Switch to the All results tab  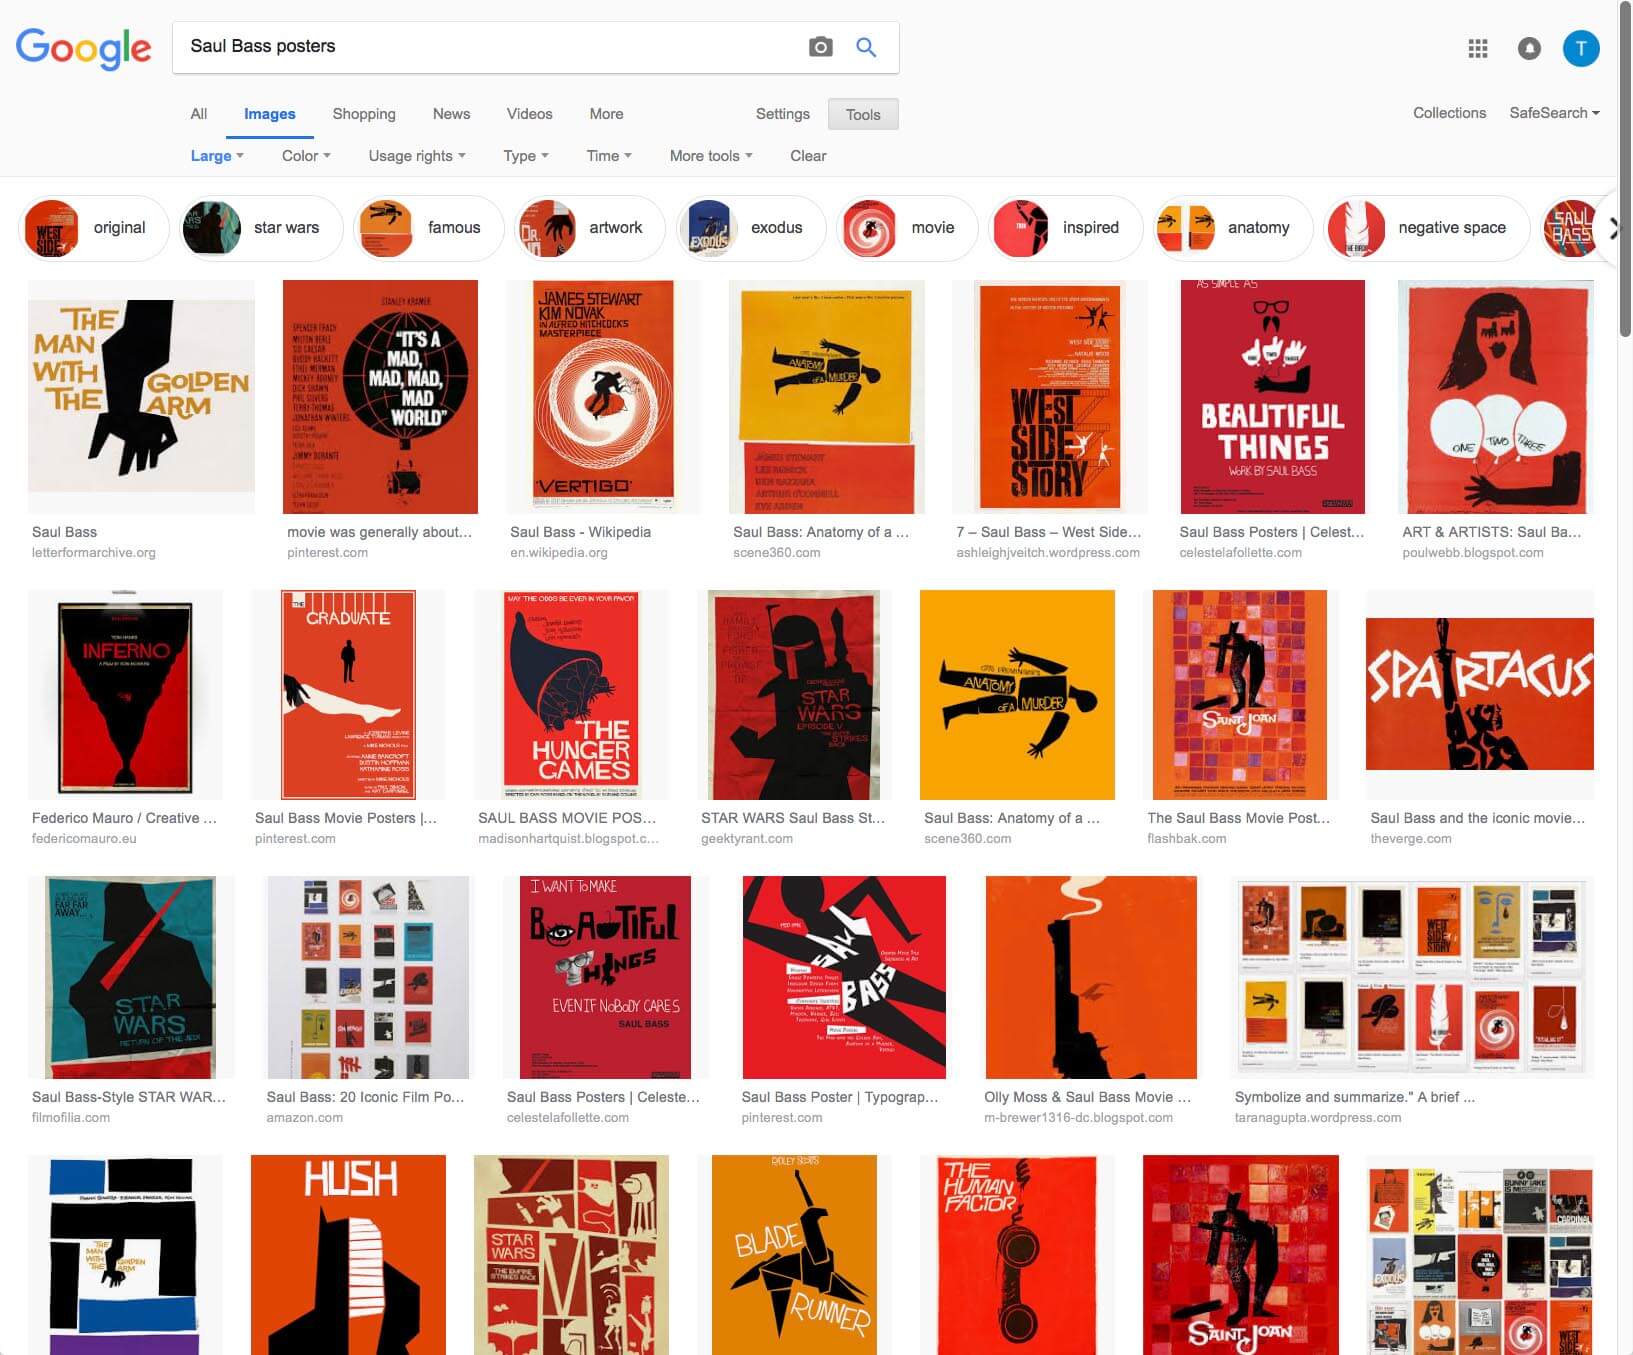click(199, 114)
